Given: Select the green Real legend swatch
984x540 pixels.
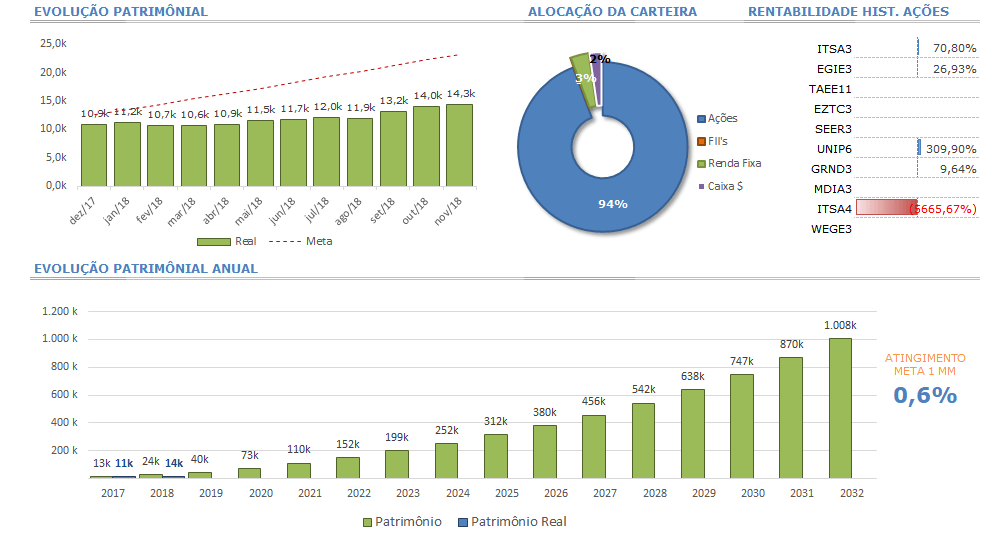Looking at the screenshot, I should point(213,241).
